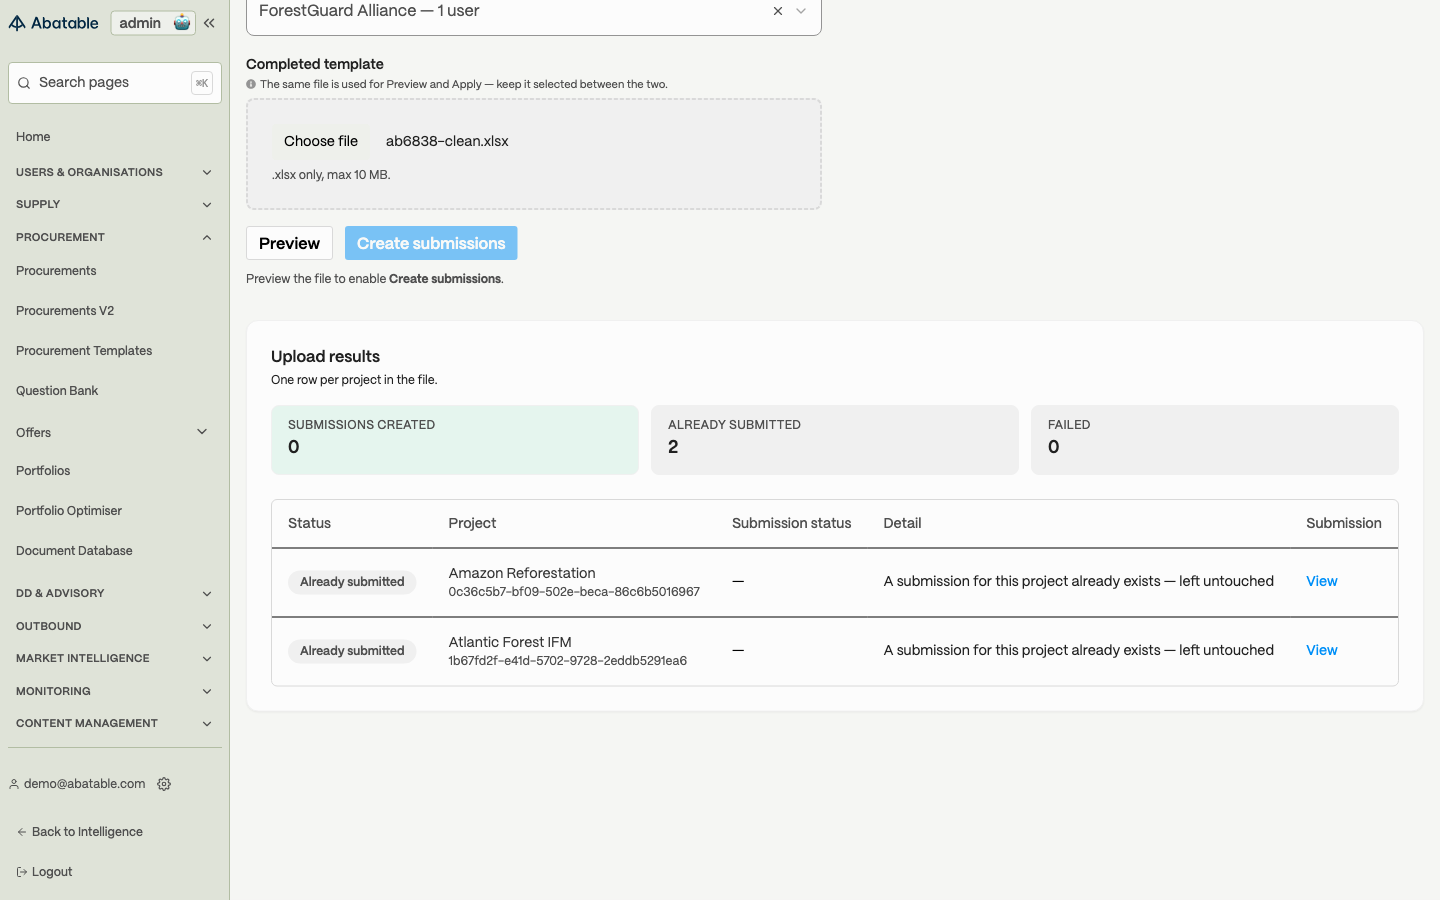The height and width of the screenshot is (900, 1440).
Task: Open the organisation dropdown arrow
Action: 801,11
